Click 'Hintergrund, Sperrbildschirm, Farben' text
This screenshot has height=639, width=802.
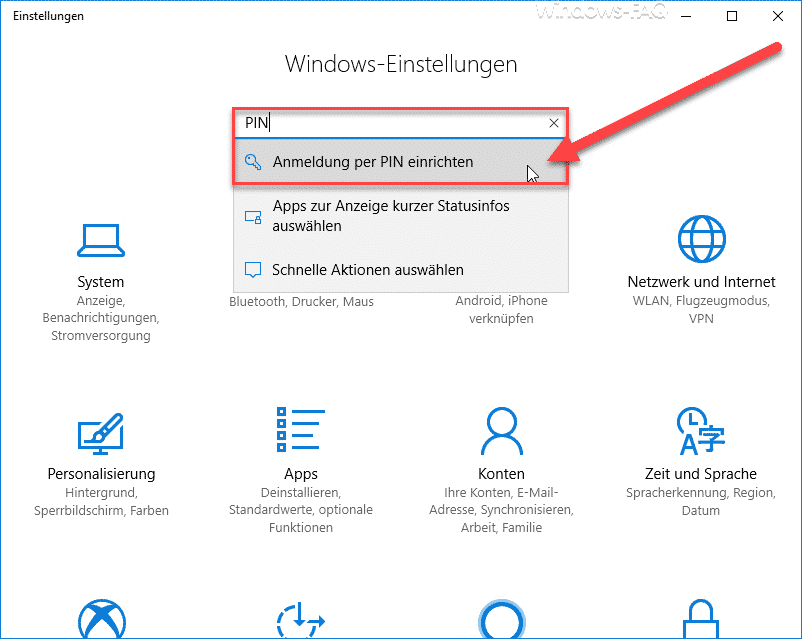(101, 502)
